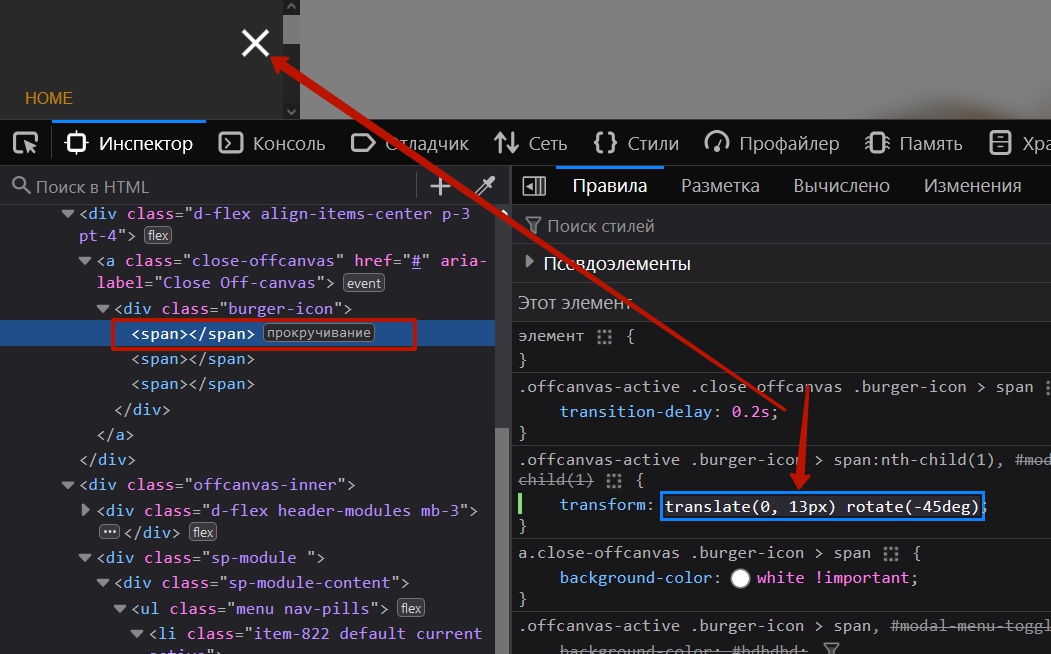Pick a page color with the eyedropper
This screenshot has width=1051, height=654.
pos(484,186)
